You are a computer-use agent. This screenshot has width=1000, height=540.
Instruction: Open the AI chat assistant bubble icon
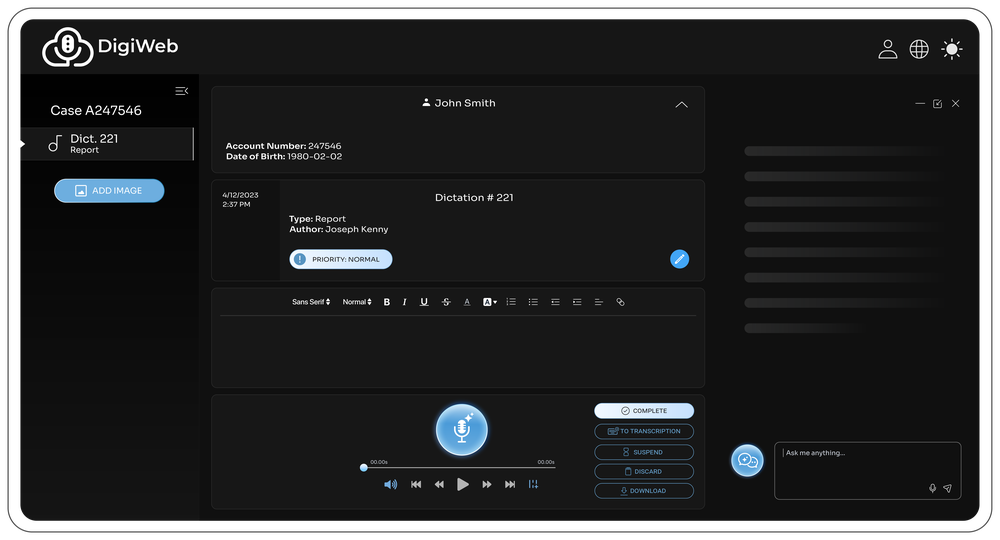click(747, 460)
